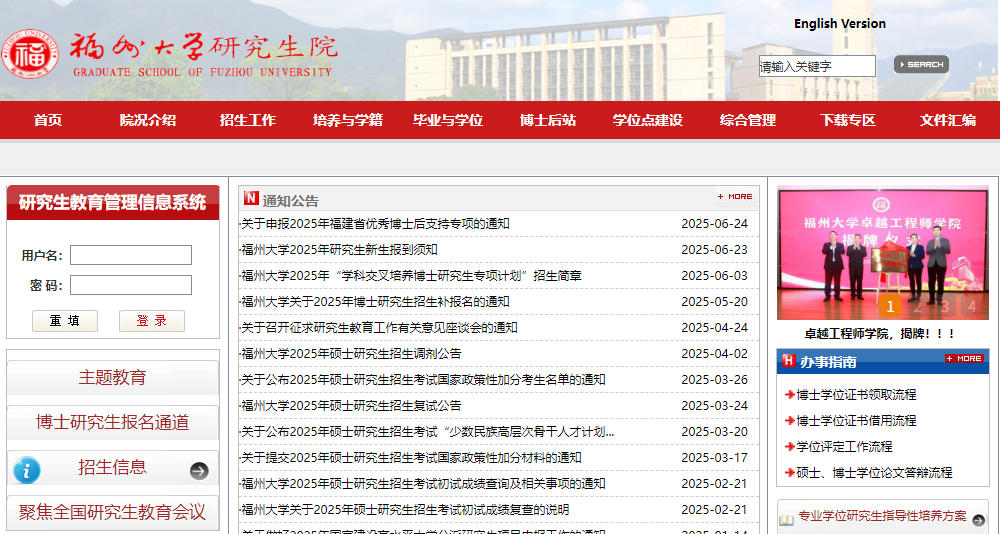This screenshot has width=1000, height=534.
Task: Select slide 1 in the slideshow pager
Action: click(890, 307)
